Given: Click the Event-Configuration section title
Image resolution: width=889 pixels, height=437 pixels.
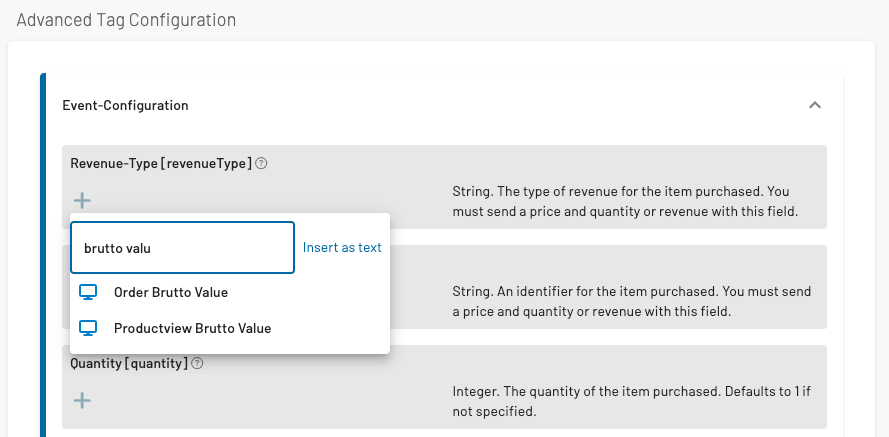Looking at the screenshot, I should click(125, 105).
